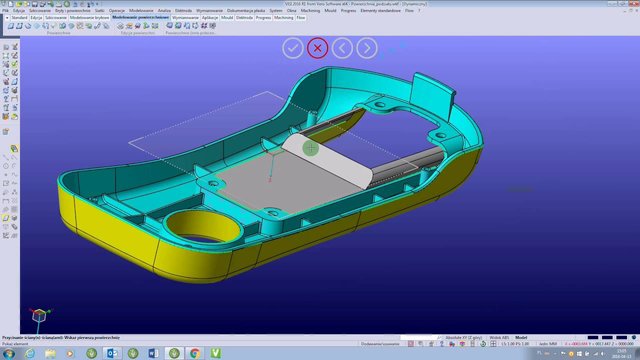Click the green crosshair marker on the surface
The image size is (640, 360).
coord(311,148)
